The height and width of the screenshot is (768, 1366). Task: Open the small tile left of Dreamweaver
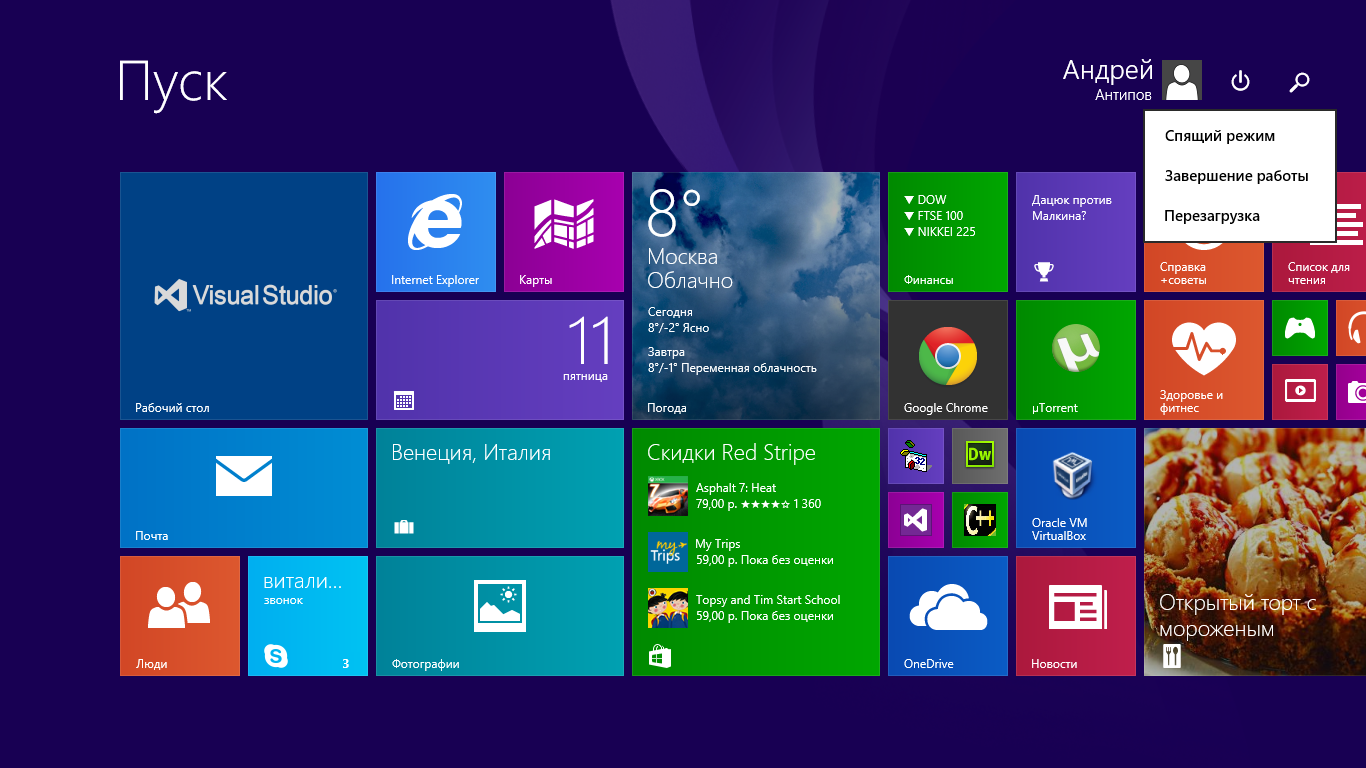[915, 456]
